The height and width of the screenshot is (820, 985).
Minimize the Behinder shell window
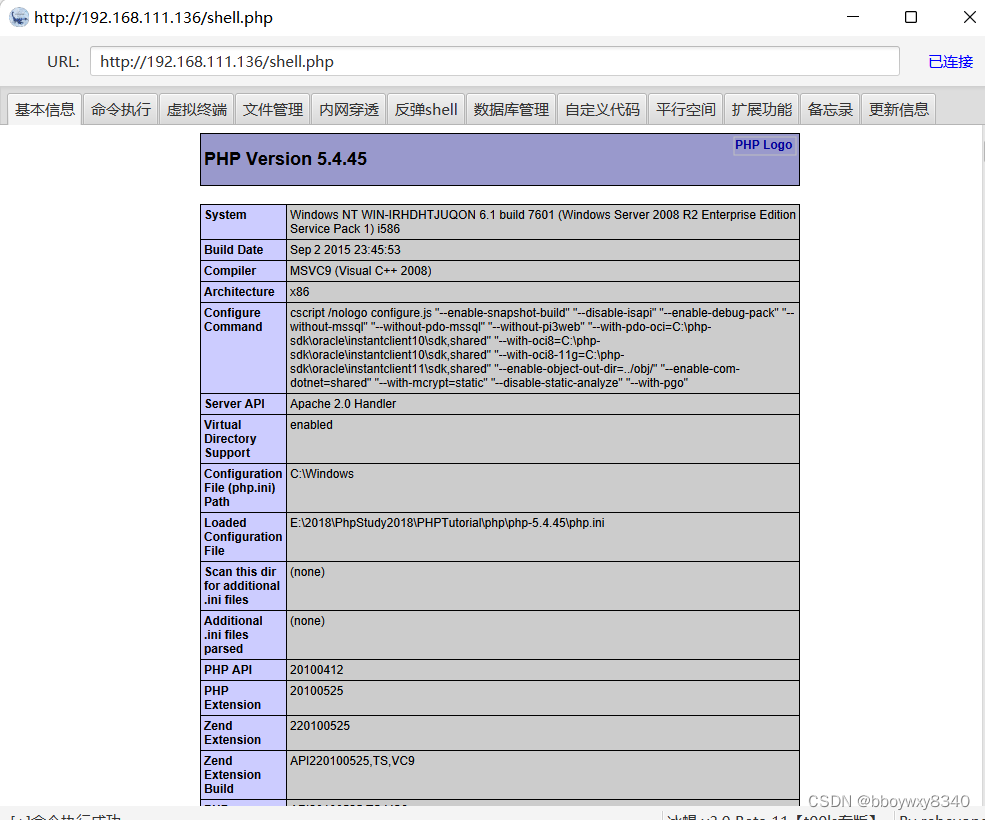click(x=853, y=17)
